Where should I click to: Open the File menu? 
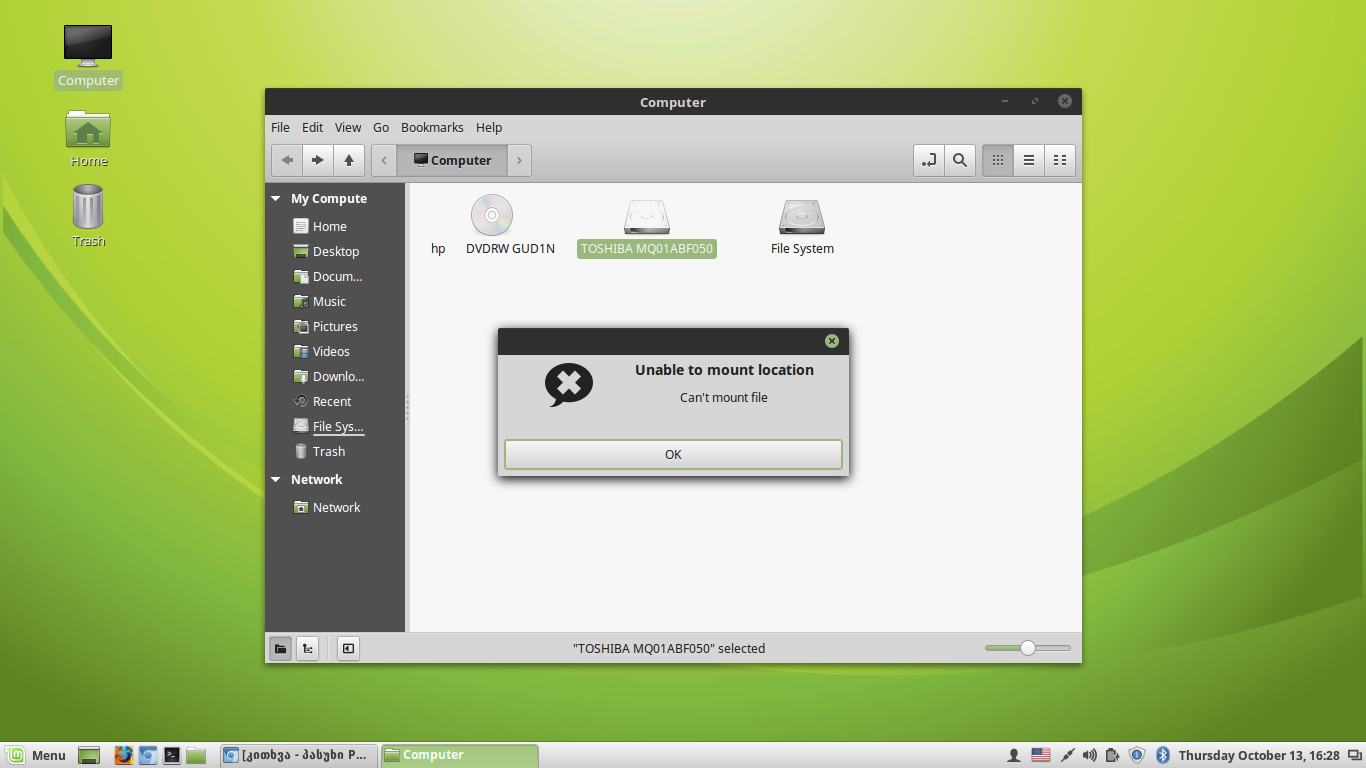280,127
